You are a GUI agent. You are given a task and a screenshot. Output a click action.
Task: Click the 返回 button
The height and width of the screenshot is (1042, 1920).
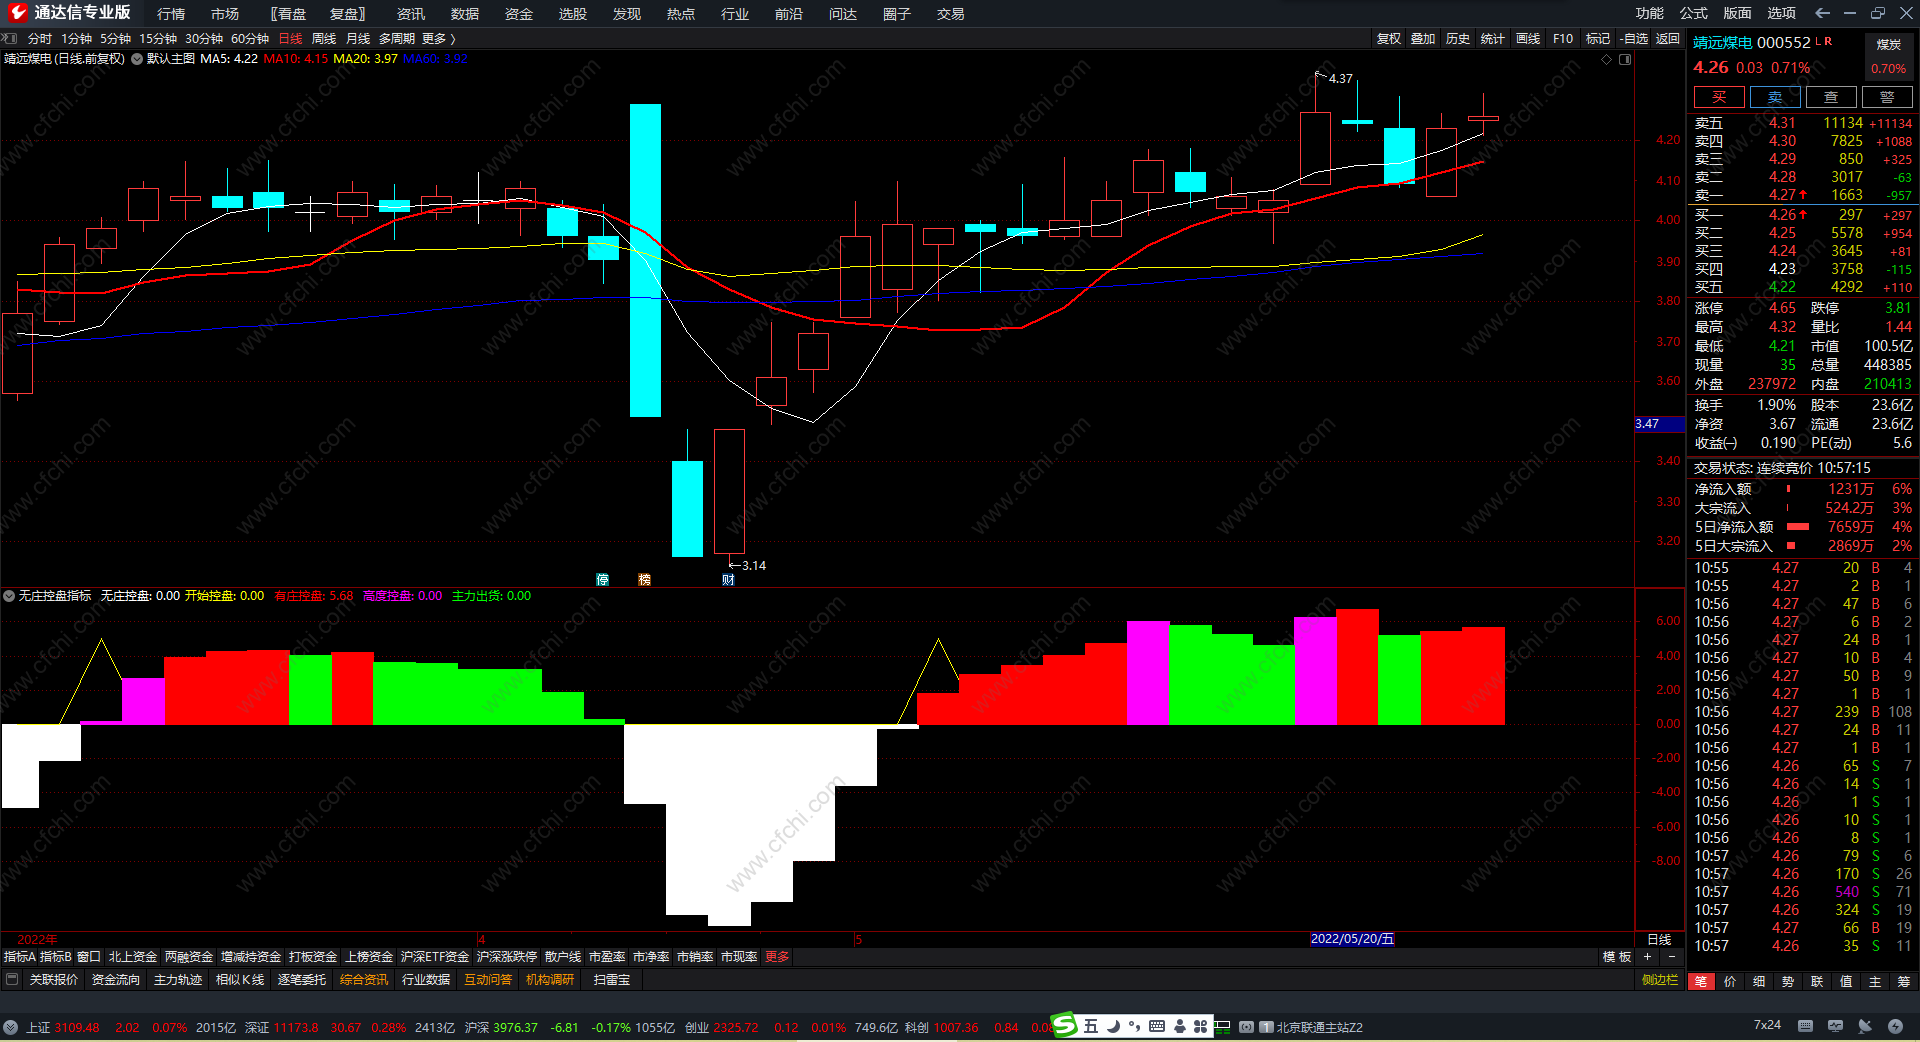point(1668,39)
